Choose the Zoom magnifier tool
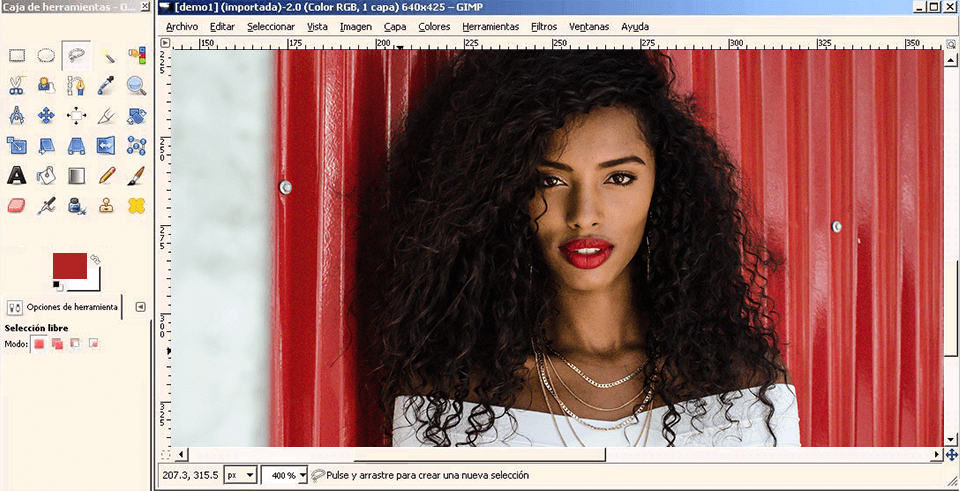Viewport: 960px width, 491px height. (x=136, y=86)
